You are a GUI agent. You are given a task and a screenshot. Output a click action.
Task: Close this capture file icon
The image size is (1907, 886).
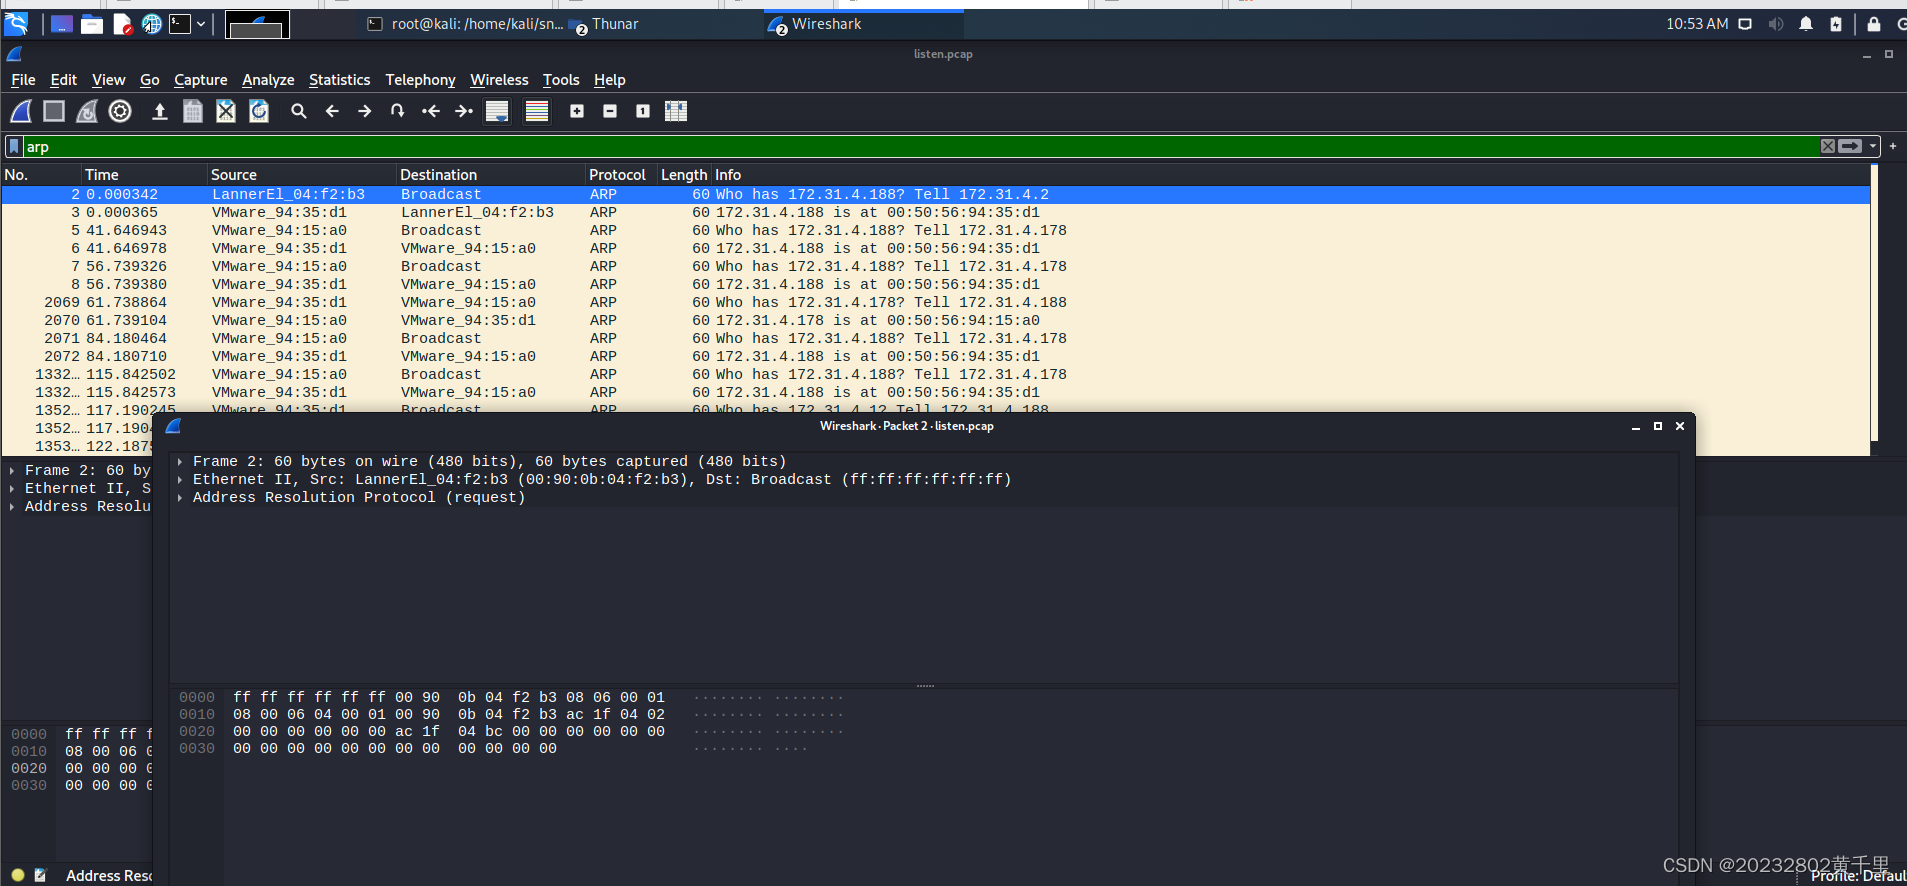[226, 111]
